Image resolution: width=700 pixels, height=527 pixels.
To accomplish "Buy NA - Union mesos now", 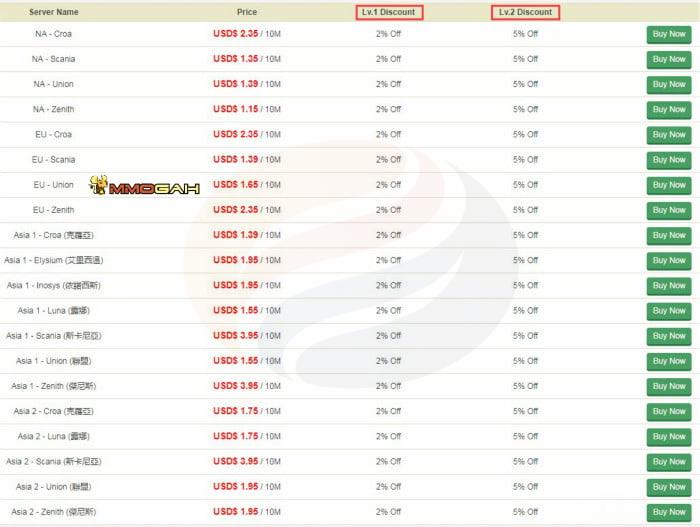I will coord(668,84).
